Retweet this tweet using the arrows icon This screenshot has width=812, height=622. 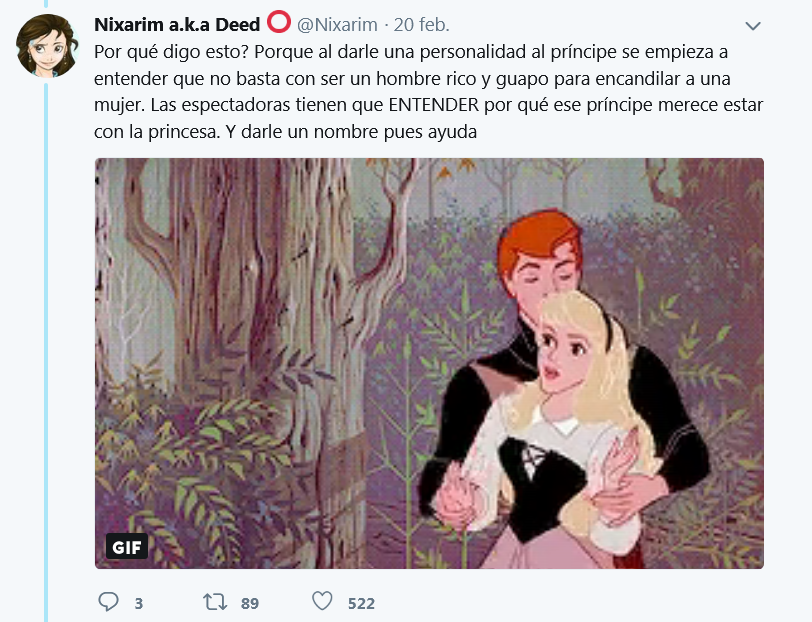[214, 602]
